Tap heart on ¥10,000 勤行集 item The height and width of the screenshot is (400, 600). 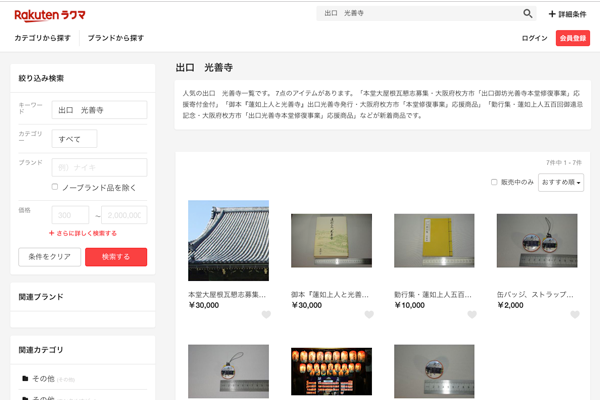pyautogui.click(x=471, y=315)
